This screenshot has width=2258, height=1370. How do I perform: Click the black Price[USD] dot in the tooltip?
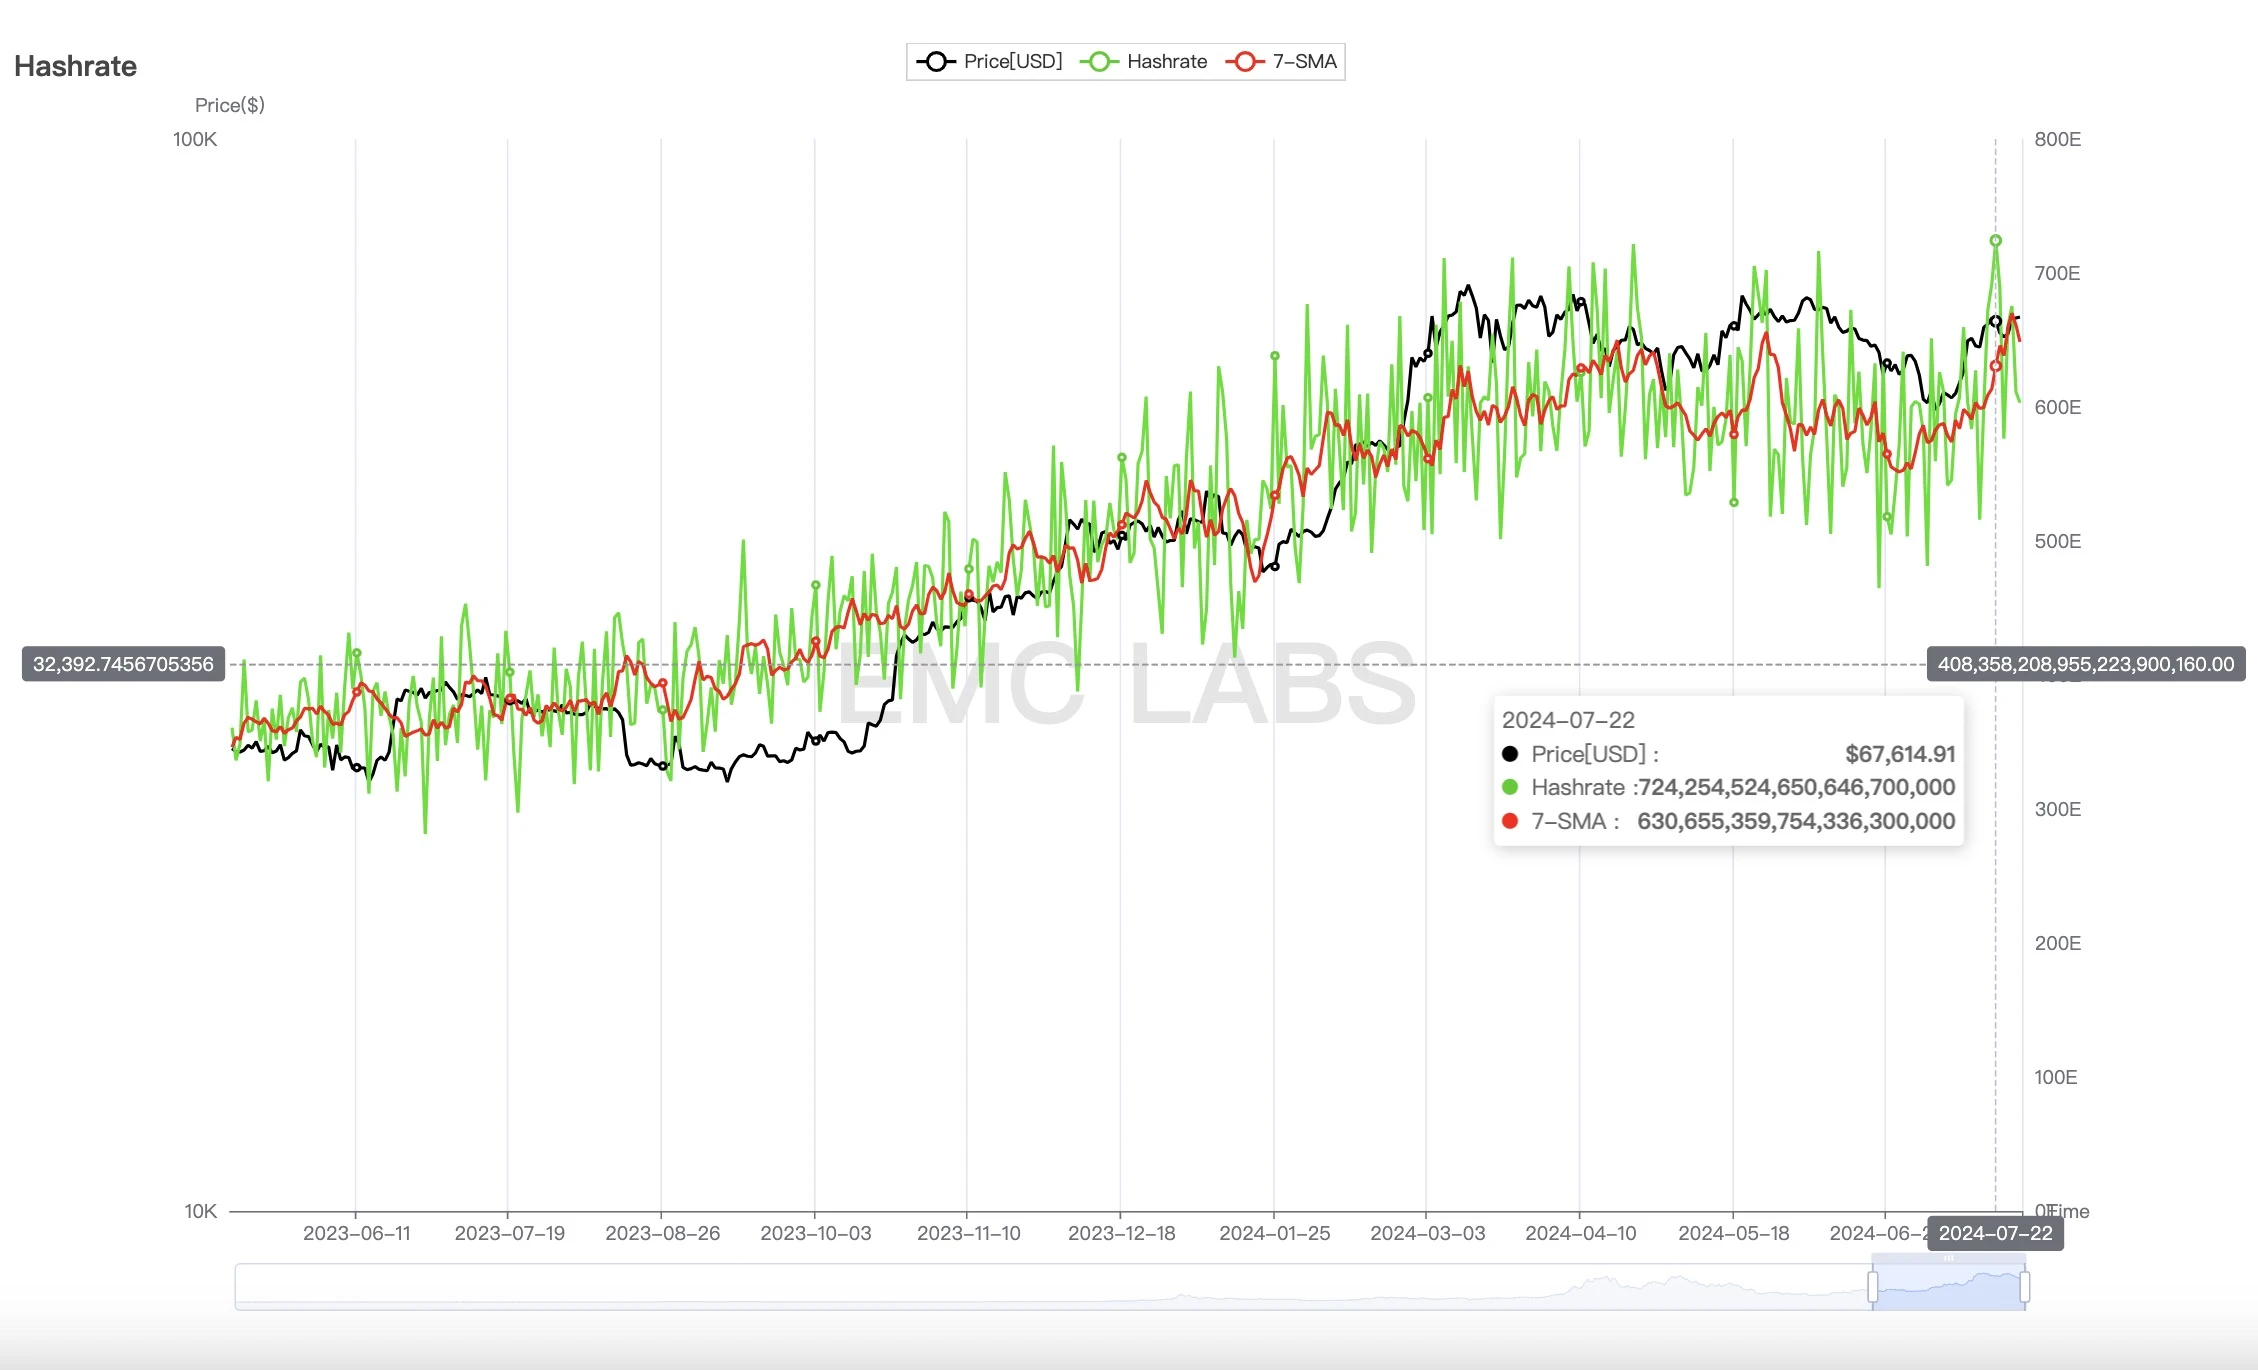pyautogui.click(x=1510, y=754)
